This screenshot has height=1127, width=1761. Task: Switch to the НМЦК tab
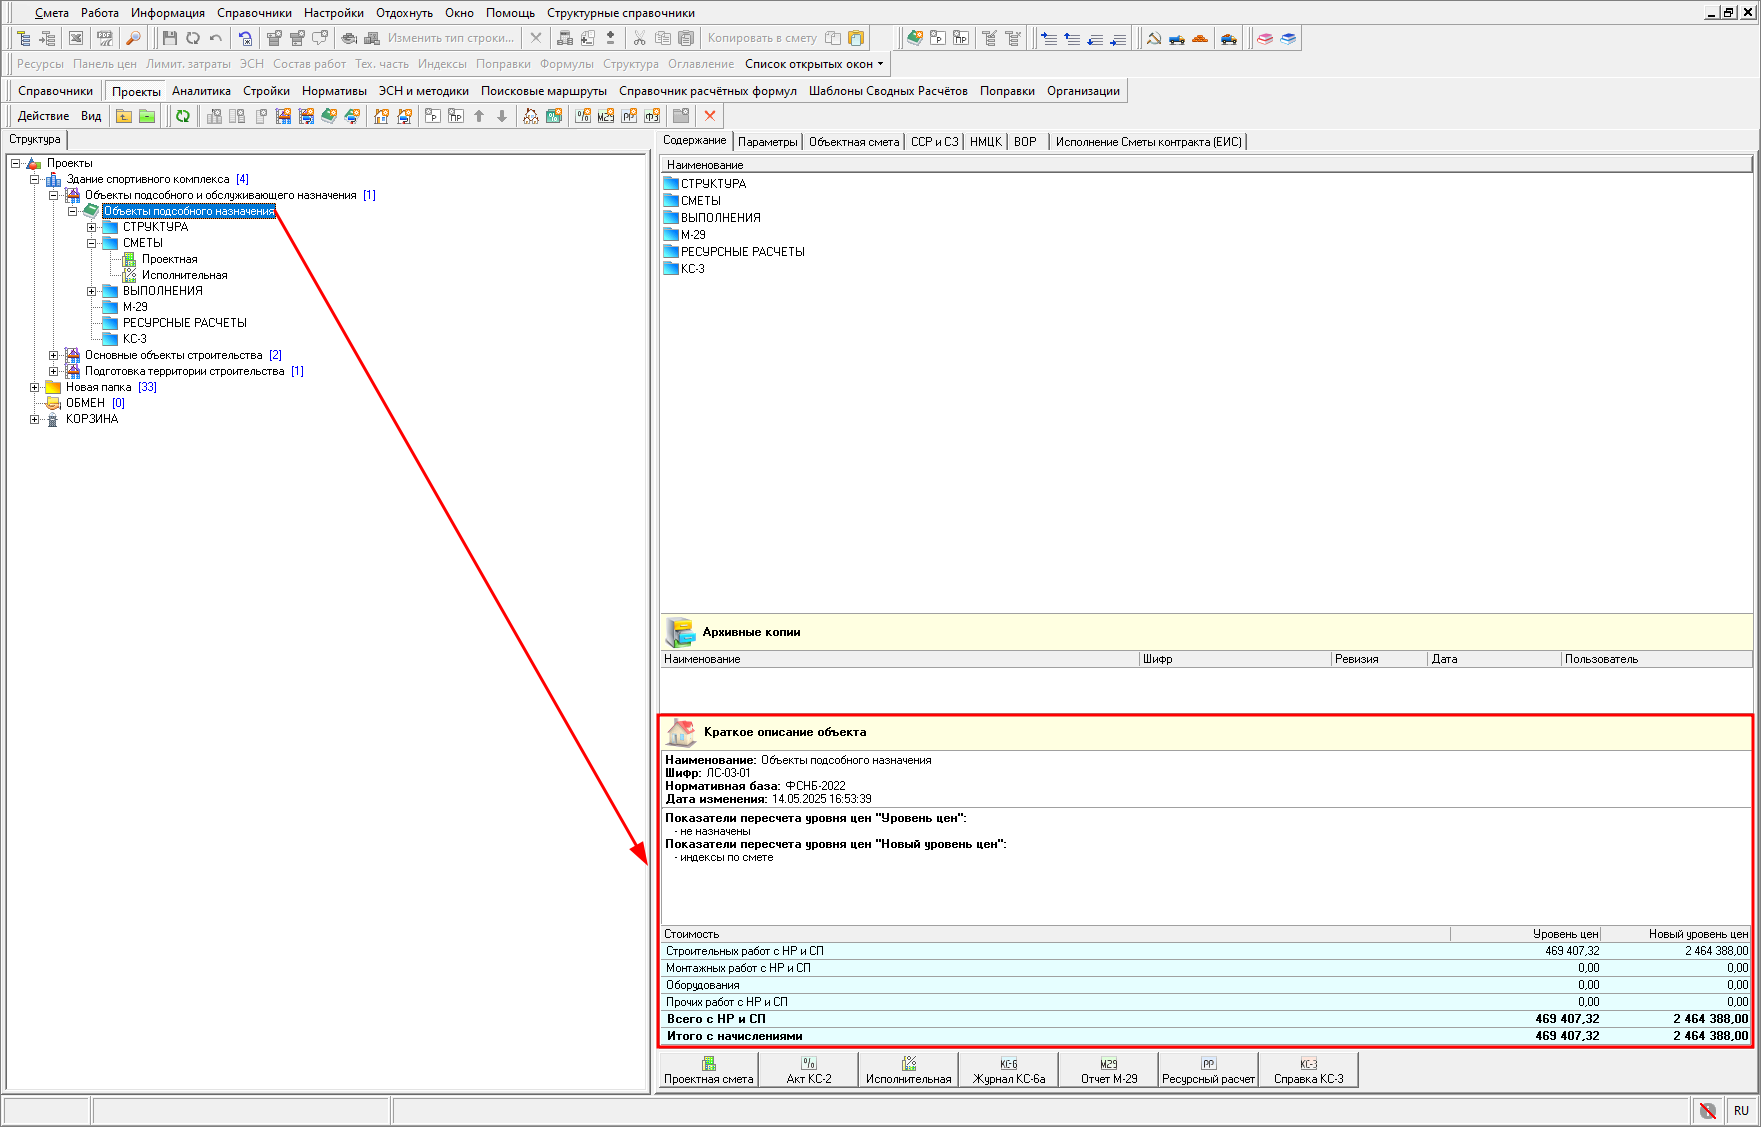pos(985,142)
